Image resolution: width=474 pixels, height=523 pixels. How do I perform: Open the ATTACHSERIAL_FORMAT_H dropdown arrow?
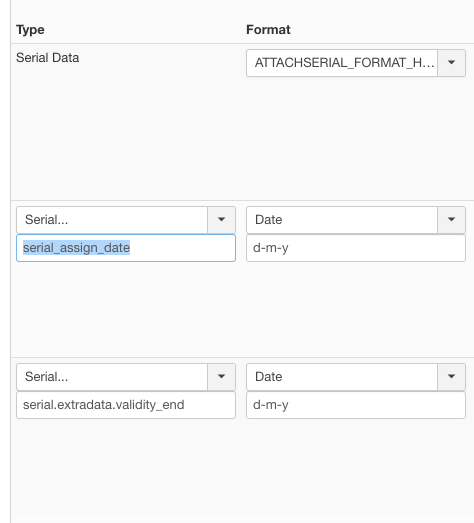point(451,63)
